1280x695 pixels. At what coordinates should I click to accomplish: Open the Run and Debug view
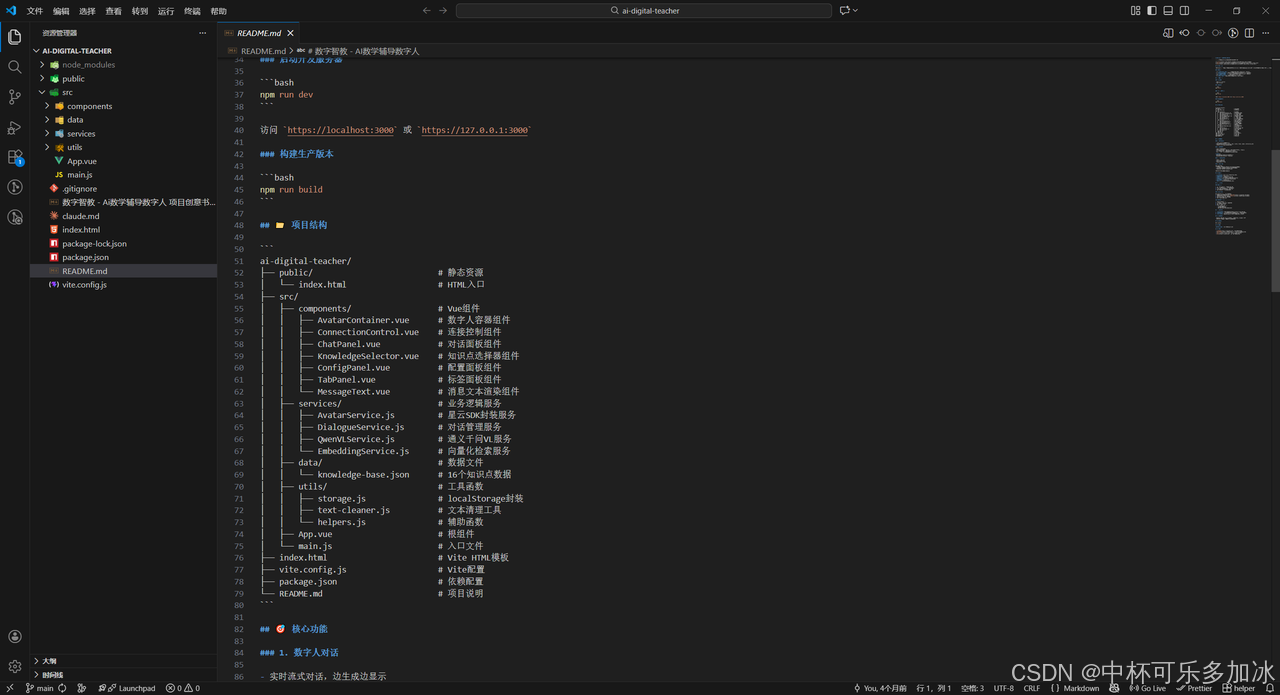point(14,127)
